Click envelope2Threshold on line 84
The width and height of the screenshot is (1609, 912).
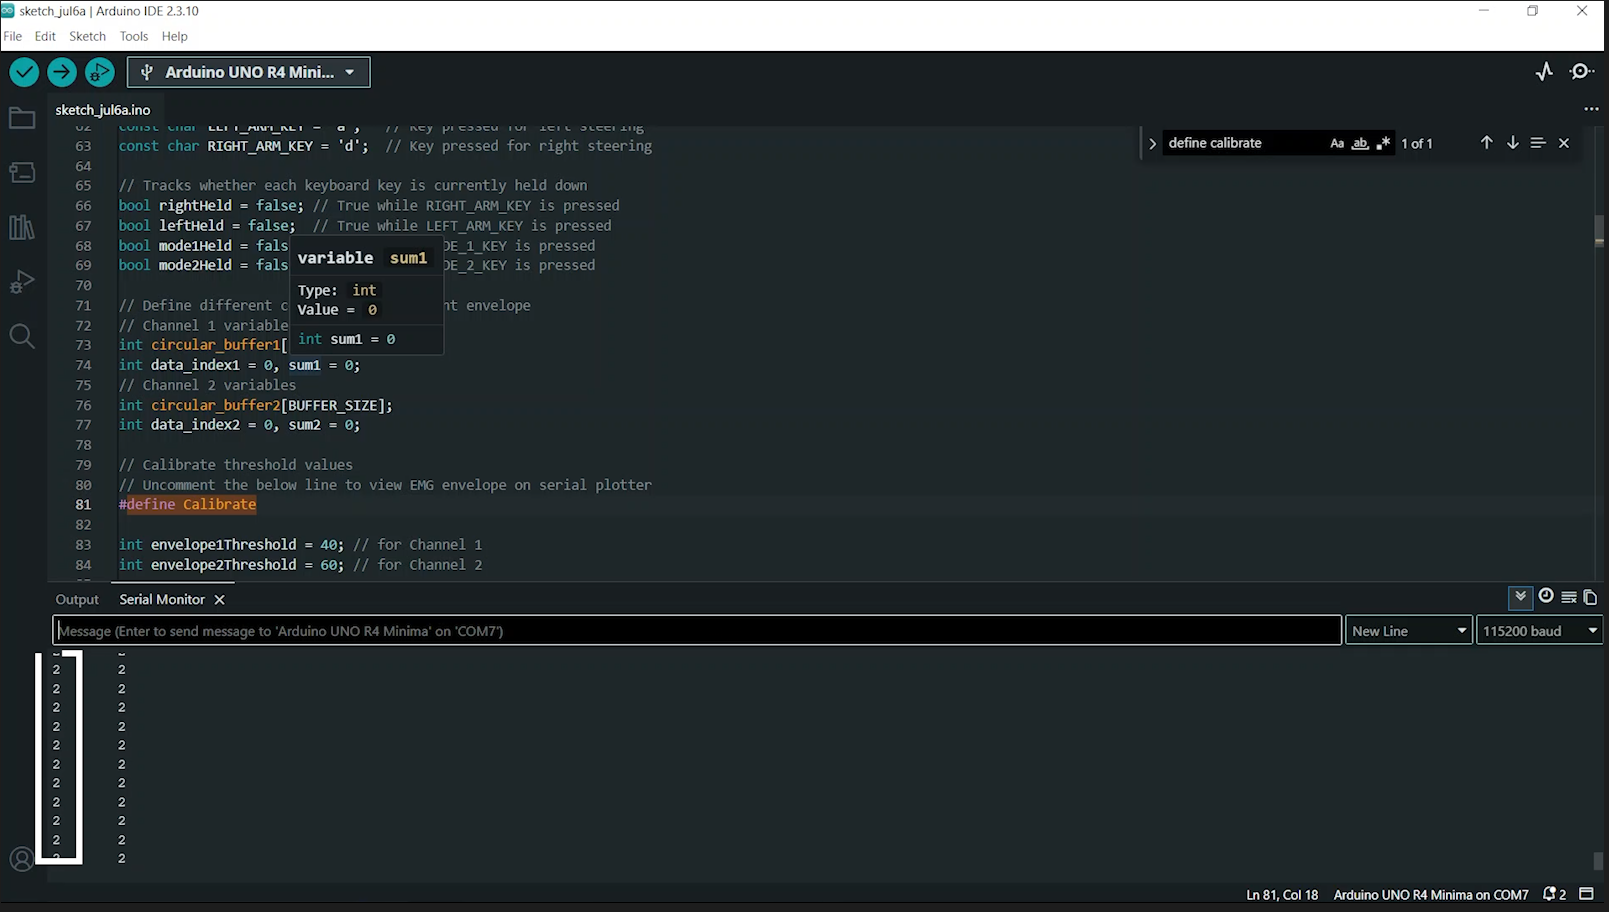224,565
